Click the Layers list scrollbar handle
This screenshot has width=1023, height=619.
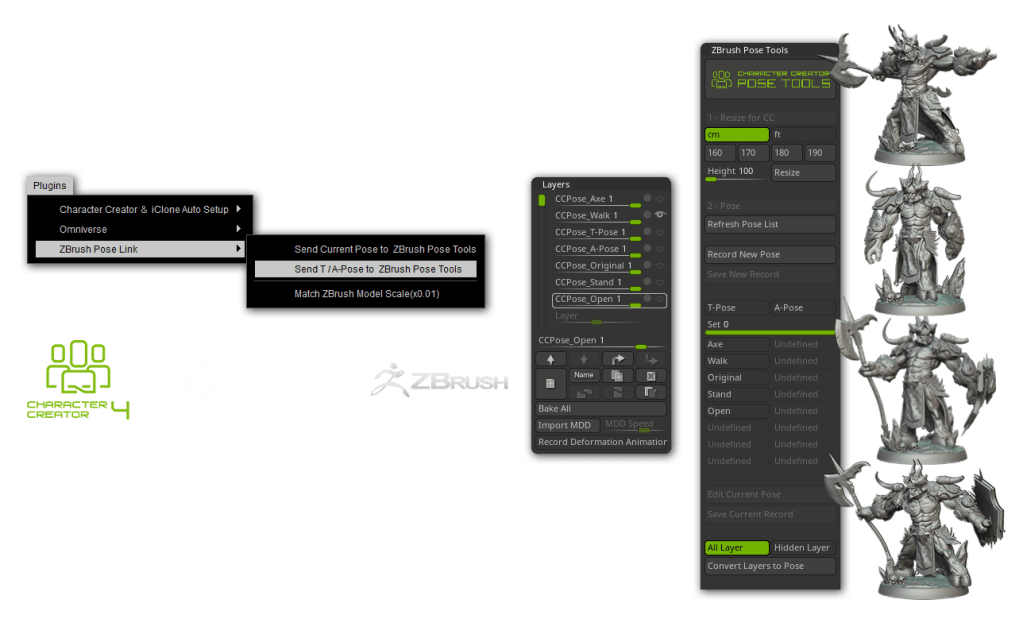tap(542, 200)
